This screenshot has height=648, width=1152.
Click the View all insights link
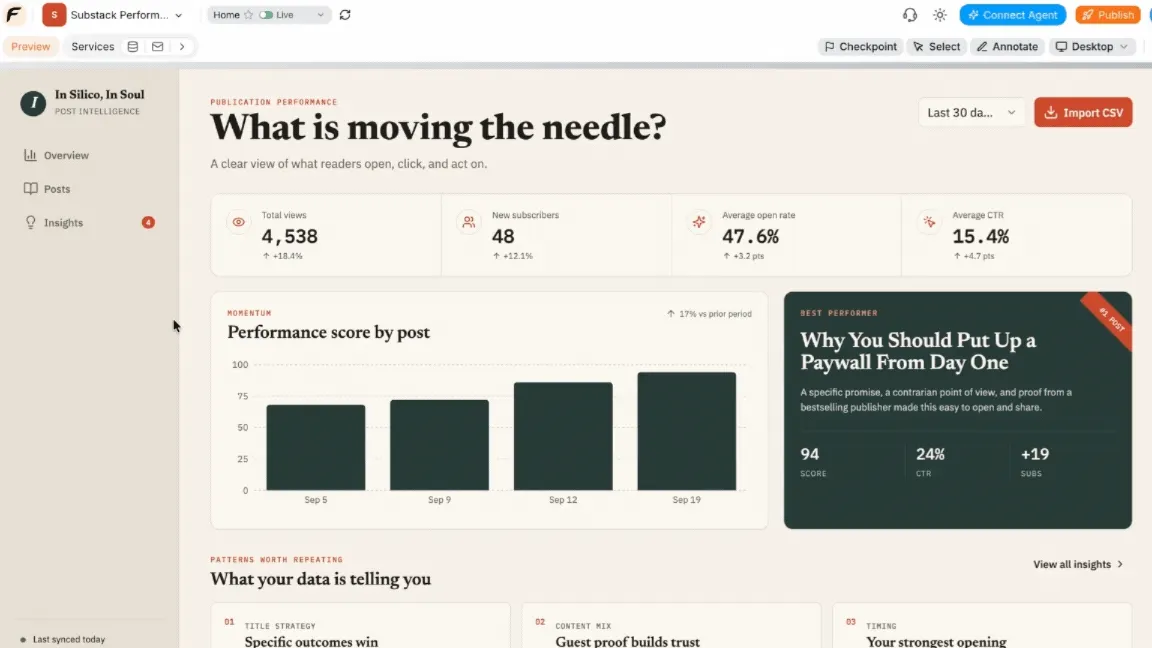tap(1078, 564)
